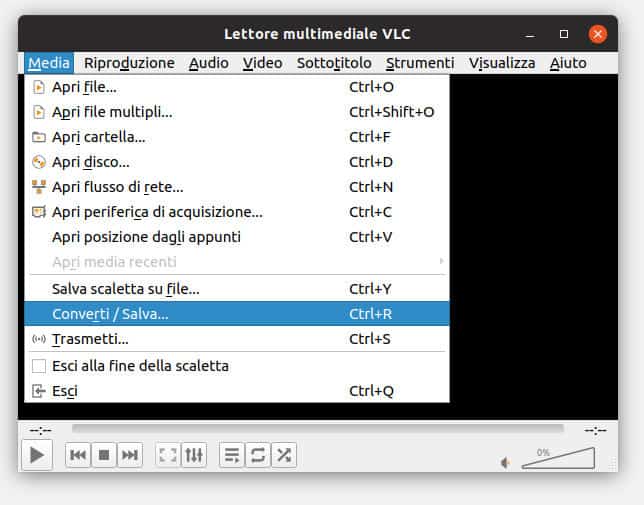Open the Audio menu
Image resolution: width=644 pixels, height=505 pixels.
[209, 63]
